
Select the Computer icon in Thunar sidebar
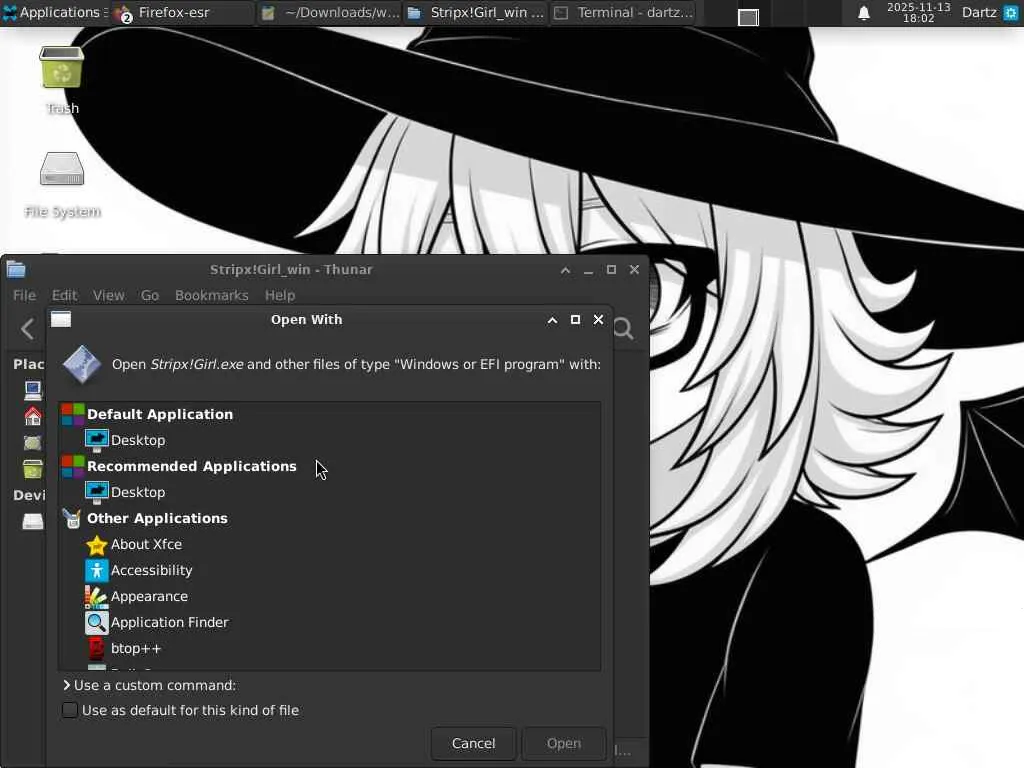[32, 390]
